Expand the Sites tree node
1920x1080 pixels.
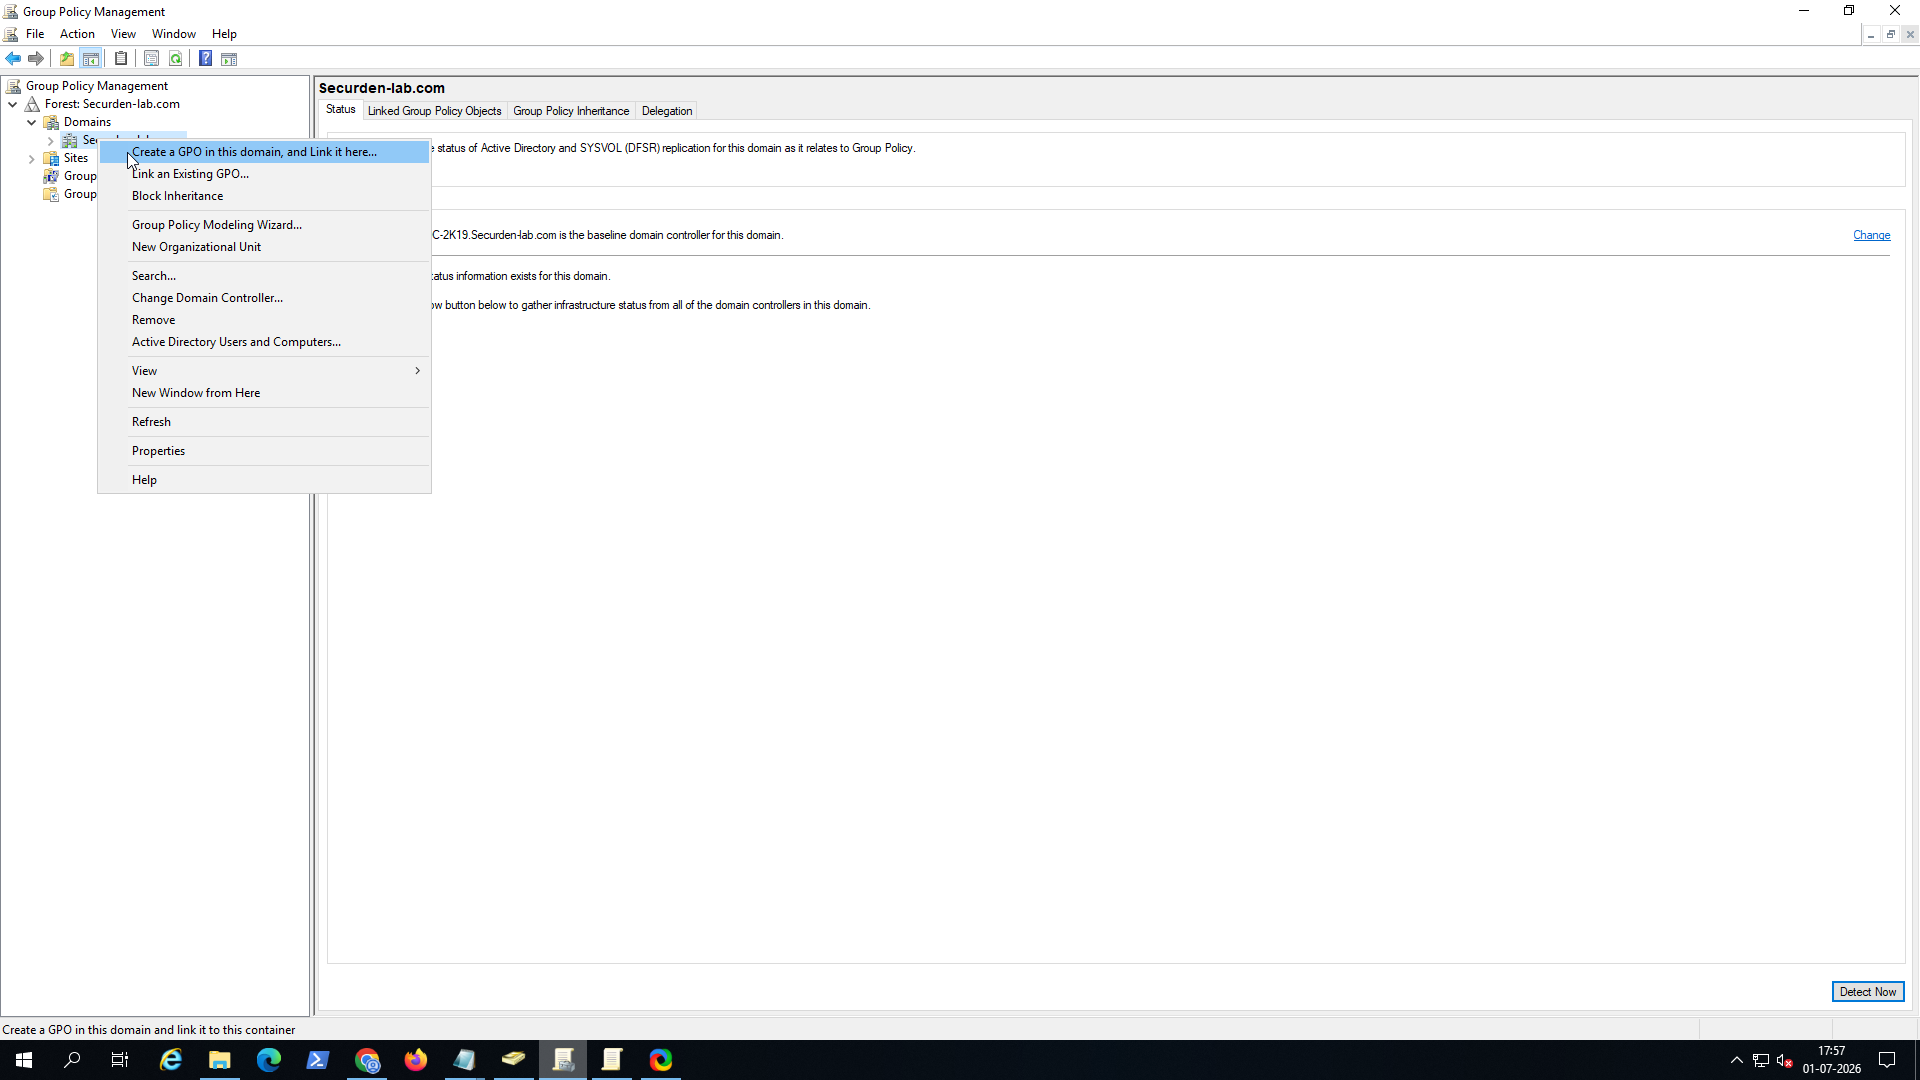click(x=31, y=158)
